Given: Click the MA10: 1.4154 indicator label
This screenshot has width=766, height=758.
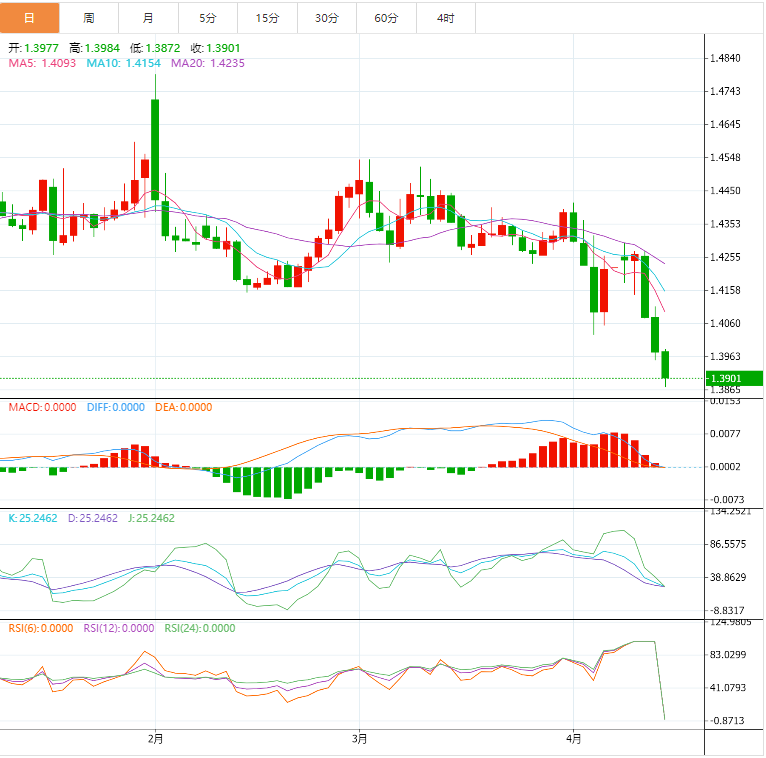Looking at the screenshot, I should [x=124, y=63].
